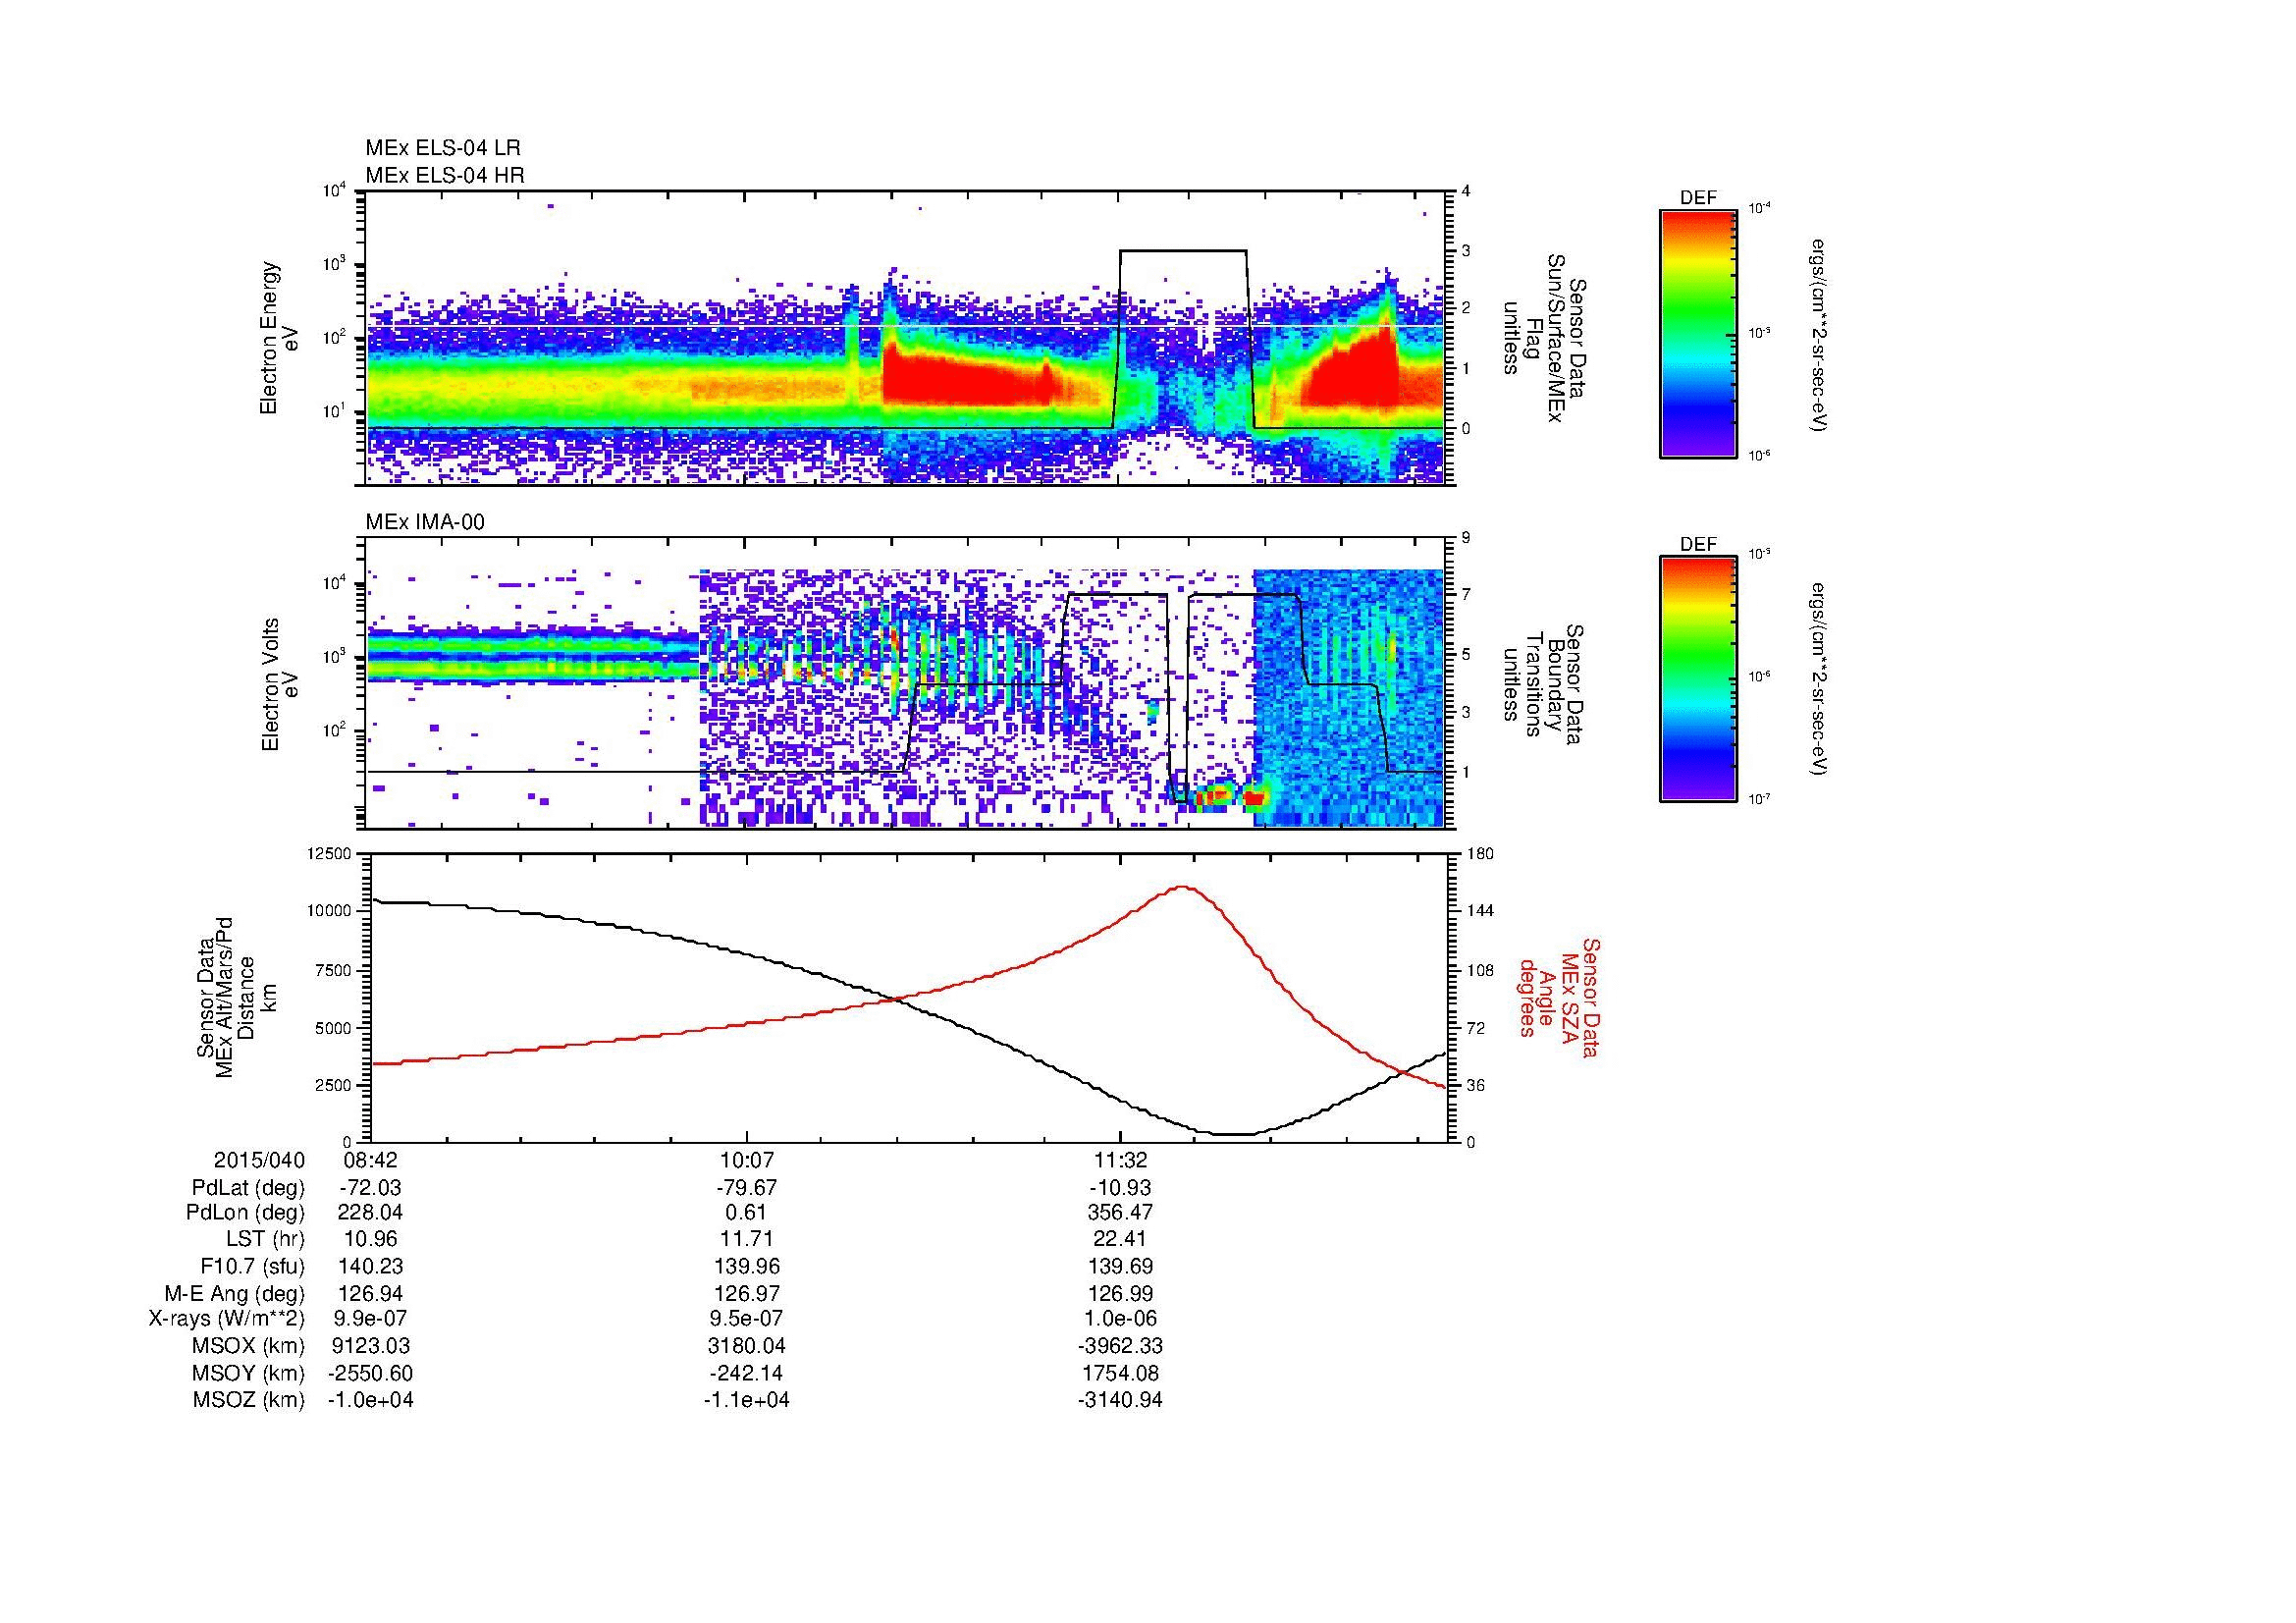This screenshot has width=2296, height=1623.
Task: Click the peak of the red SZA curve
Action: point(1183,886)
